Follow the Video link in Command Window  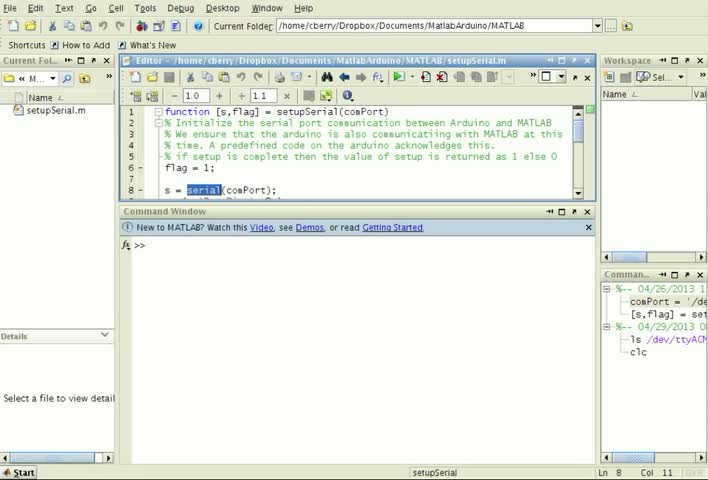tap(262, 228)
